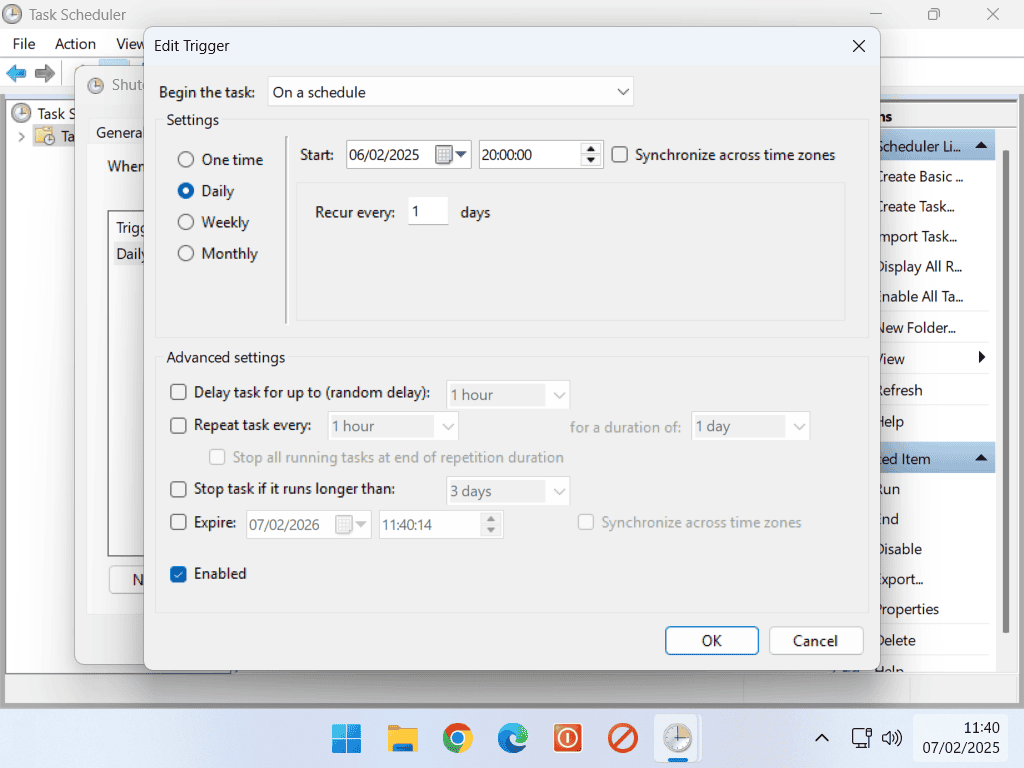This screenshot has height=768, width=1024.
Task: Choose the Monthly schedule option
Action: click(x=186, y=254)
